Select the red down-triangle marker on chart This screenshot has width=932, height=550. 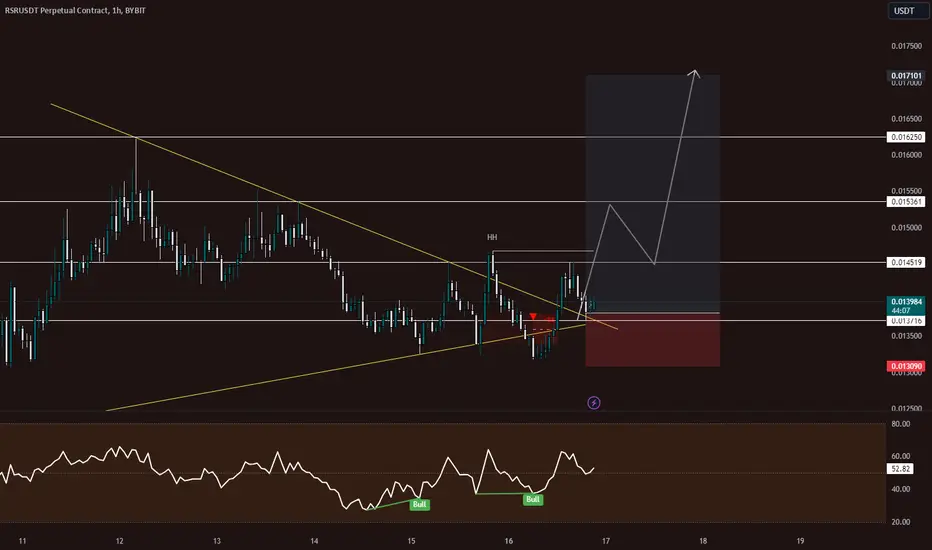[x=533, y=316]
